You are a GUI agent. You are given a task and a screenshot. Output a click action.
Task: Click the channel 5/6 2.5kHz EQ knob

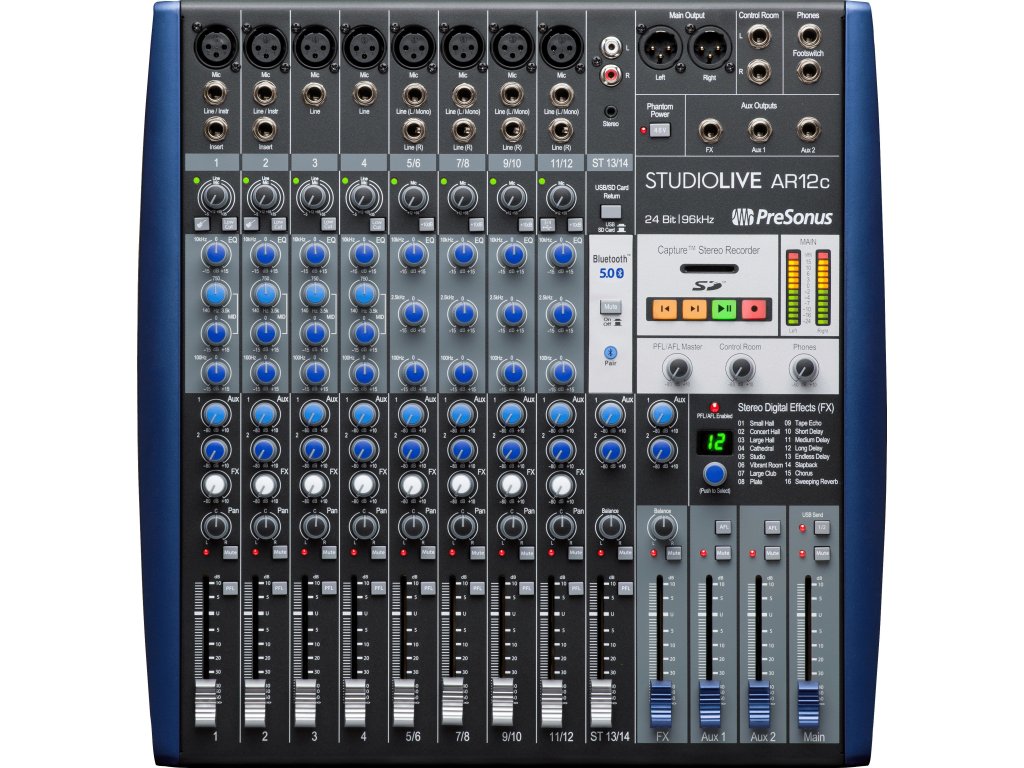tap(413, 313)
